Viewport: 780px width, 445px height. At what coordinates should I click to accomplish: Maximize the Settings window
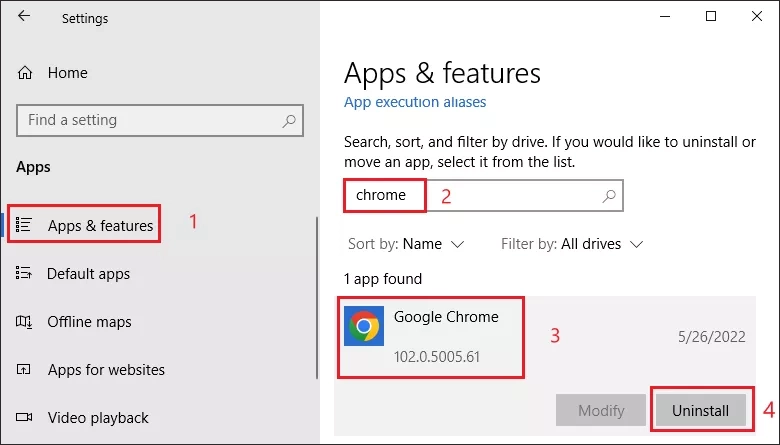pyautogui.click(x=711, y=16)
